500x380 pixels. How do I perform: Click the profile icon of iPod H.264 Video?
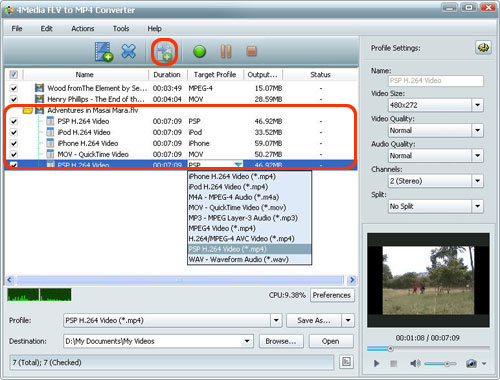[50, 132]
